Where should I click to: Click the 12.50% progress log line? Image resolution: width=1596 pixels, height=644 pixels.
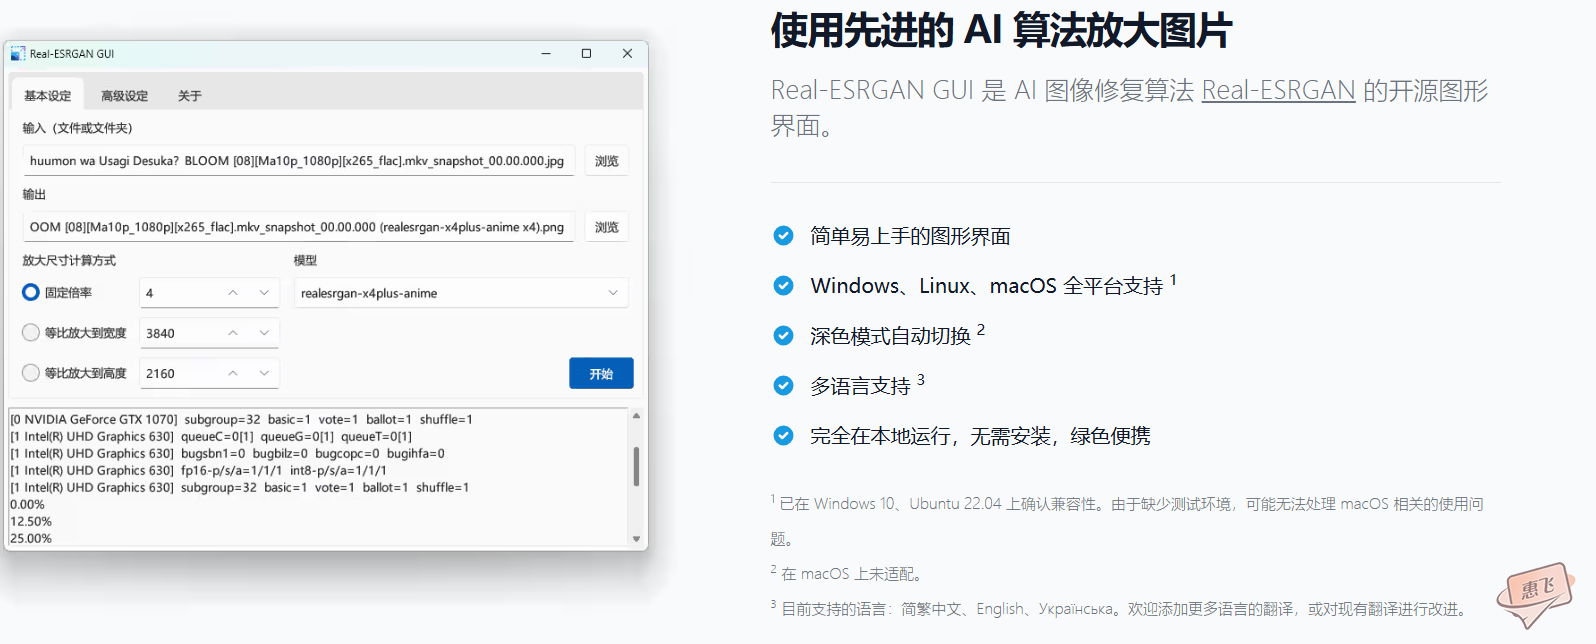[31, 522]
